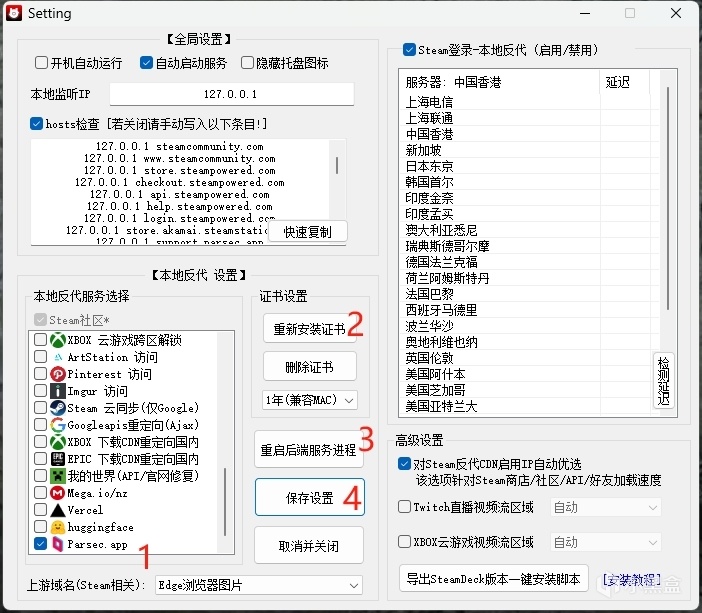Screen dimensions: 702x613
Task: Check the Vercel service checkbox
Action: tap(41, 510)
